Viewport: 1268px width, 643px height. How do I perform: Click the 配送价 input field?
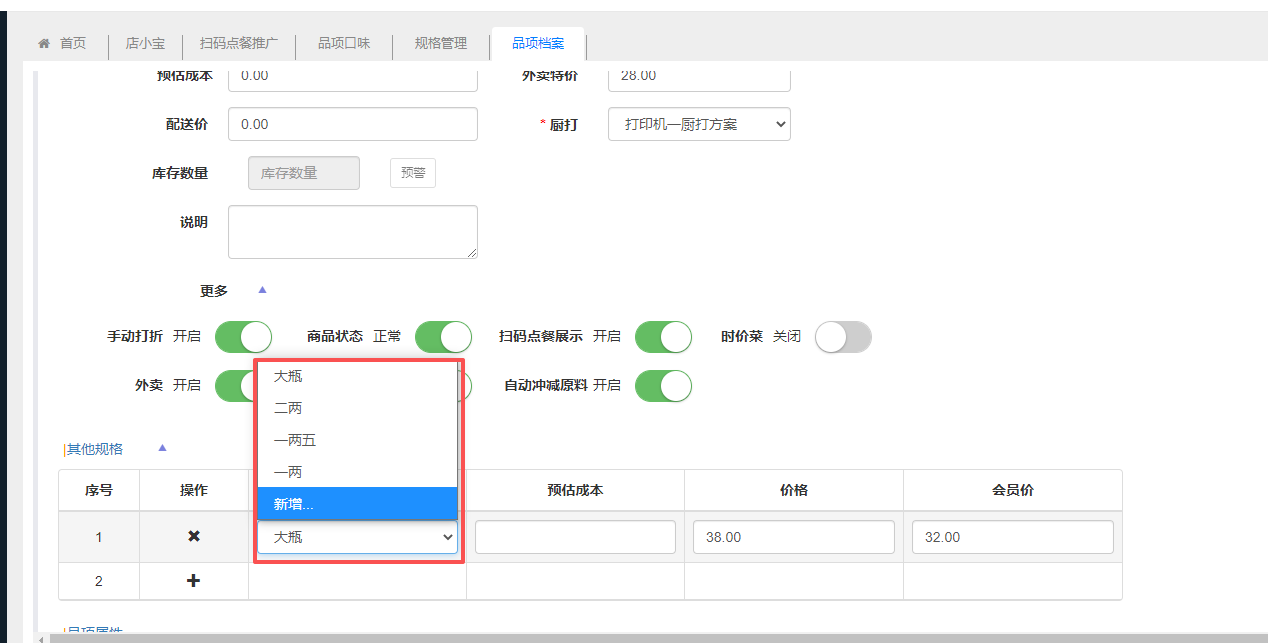[352, 124]
